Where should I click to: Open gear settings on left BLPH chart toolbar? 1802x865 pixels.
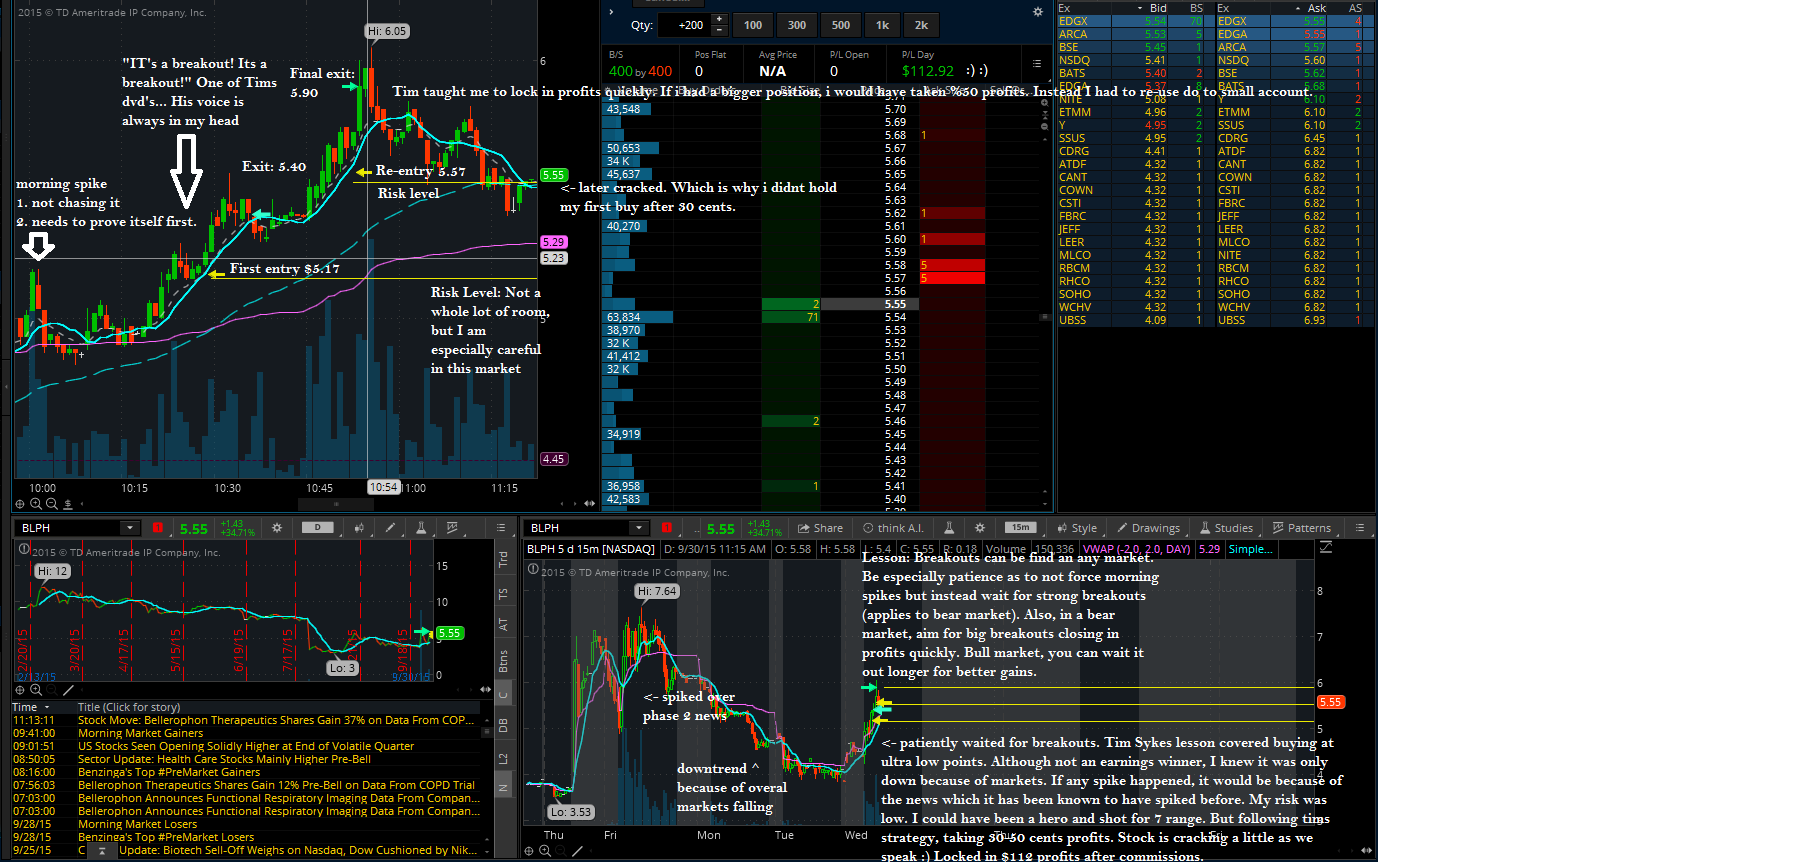[x=277, y=528]
